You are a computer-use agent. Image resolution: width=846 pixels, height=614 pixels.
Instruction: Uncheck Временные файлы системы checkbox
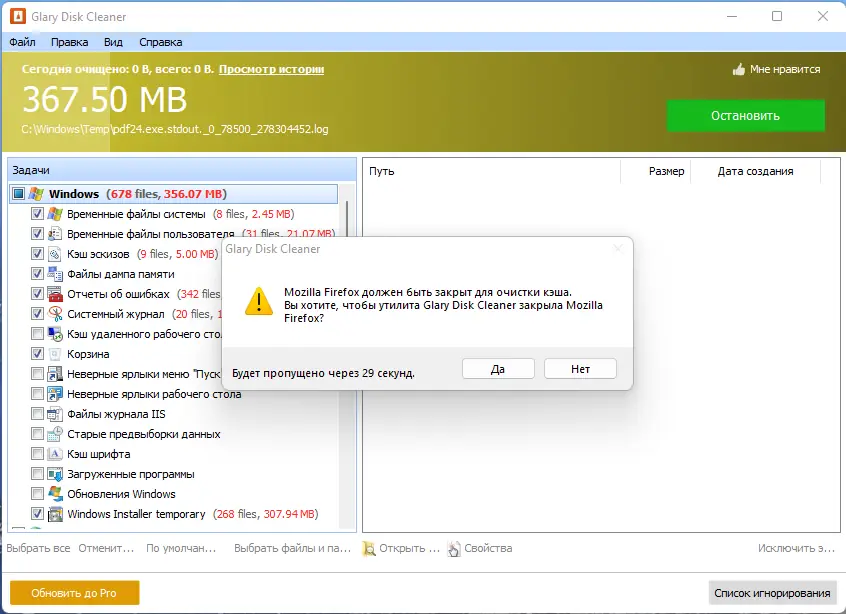pos(37,214)
